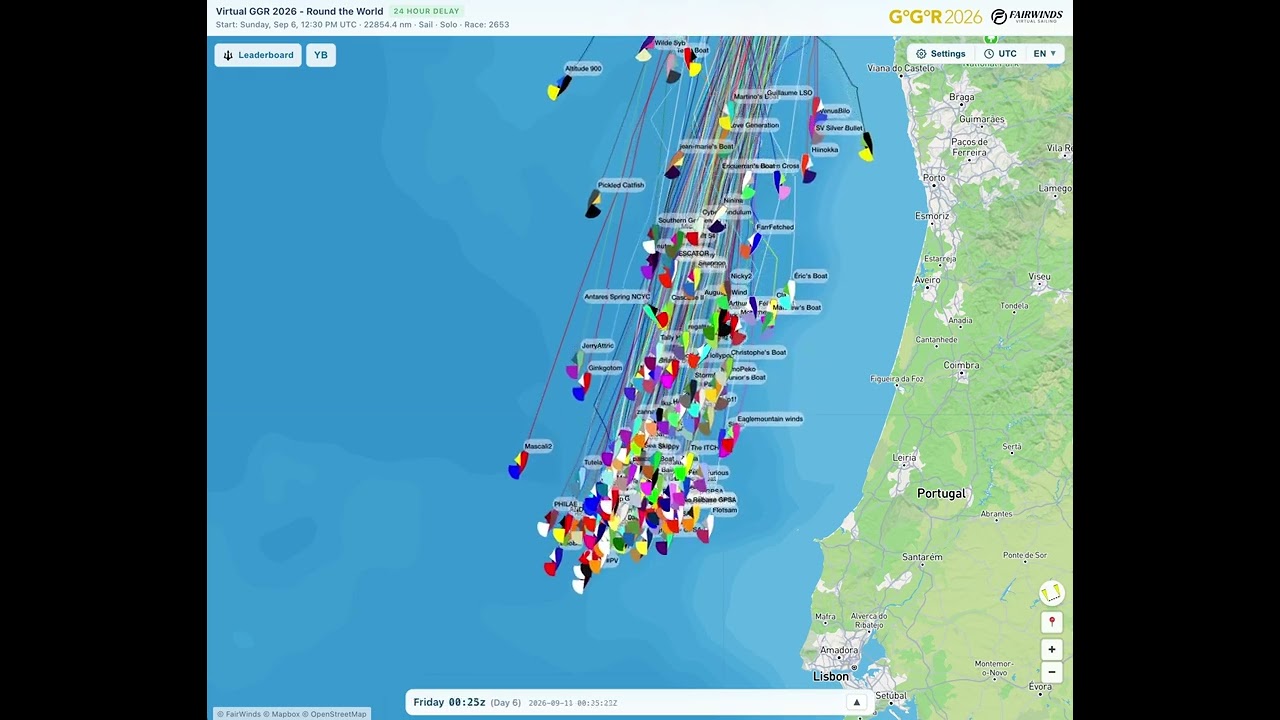This screenshot has height=720, width=1280.
Task: Click the Fairwinds Virtual Sailing logo
Action: (1027, 17)
